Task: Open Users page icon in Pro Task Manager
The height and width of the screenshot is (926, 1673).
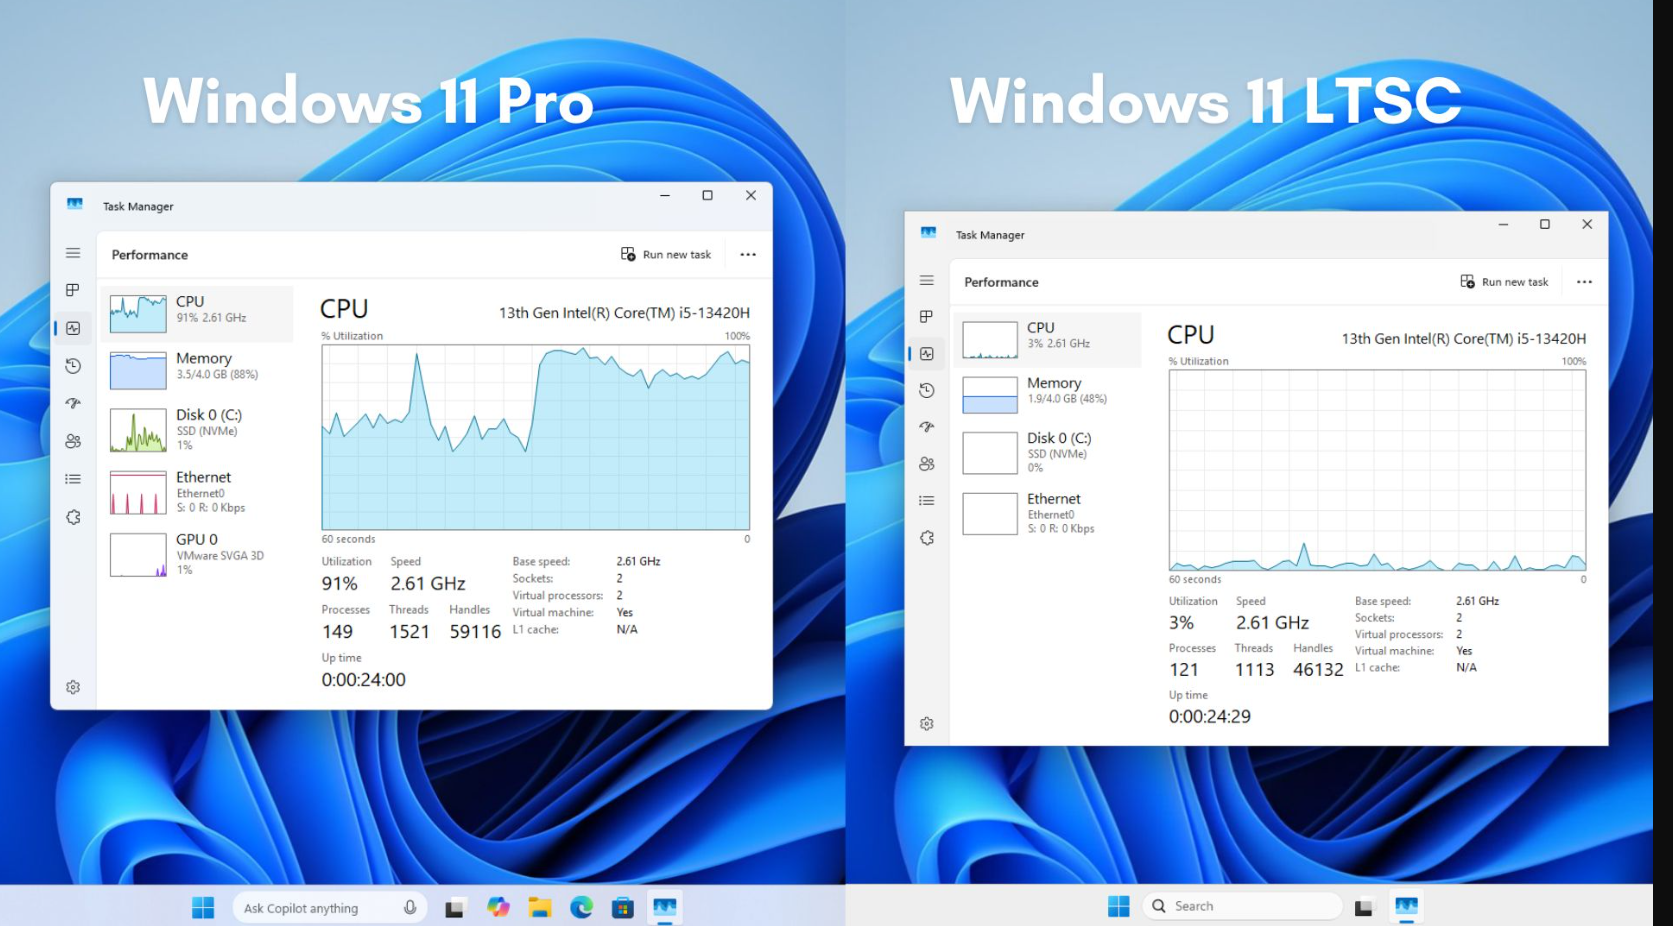Action: tap(73, 441)
